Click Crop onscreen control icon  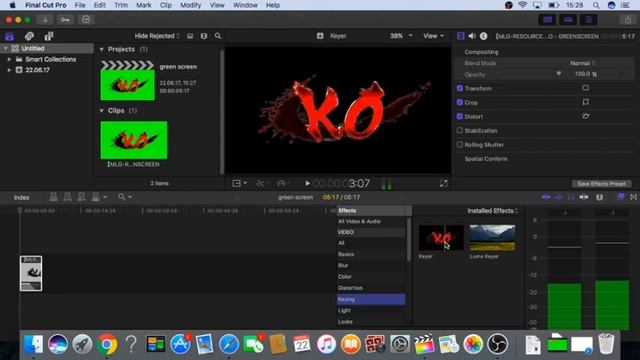(586, 102)
